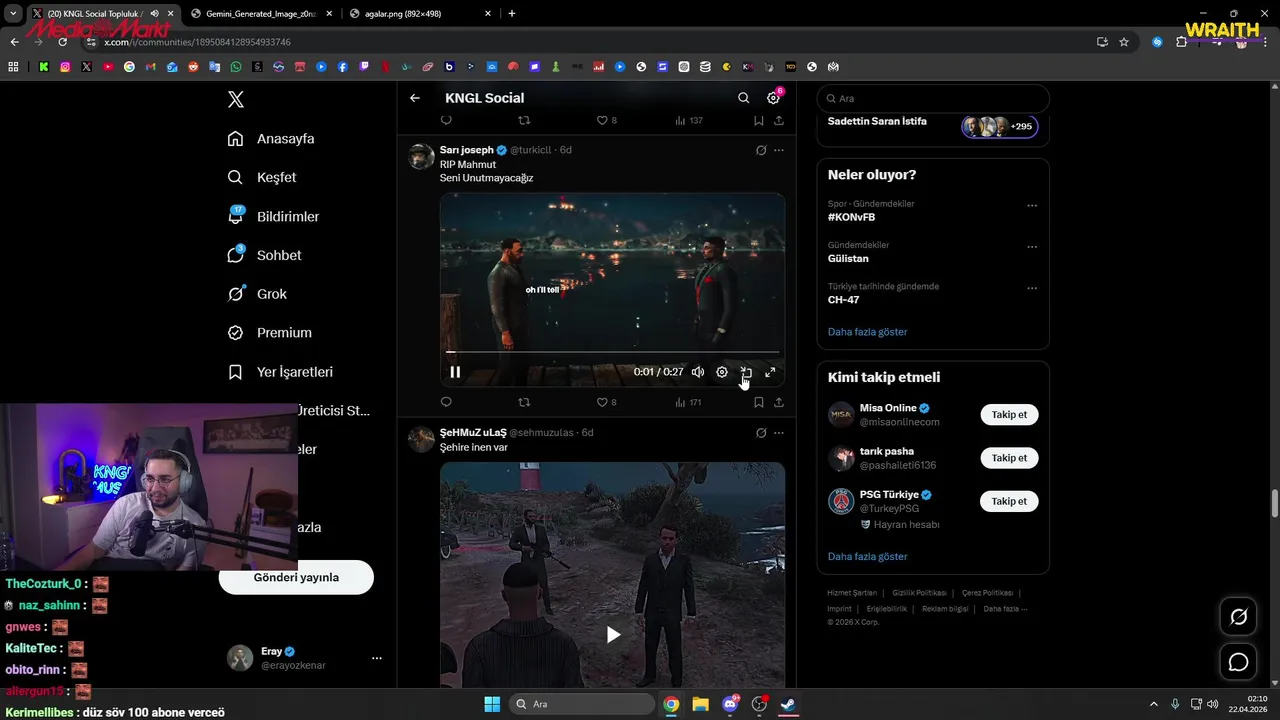The height and width of the screenshot is (720, 1280).
Task: Open floating messages chat bubble button
Action: [1238, 662]
